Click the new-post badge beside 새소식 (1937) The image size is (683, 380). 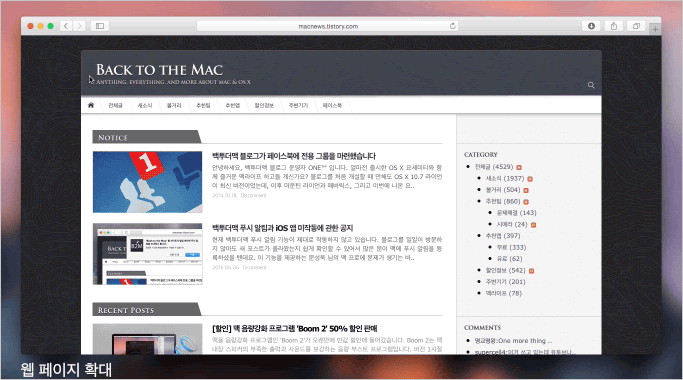point(530,179)
